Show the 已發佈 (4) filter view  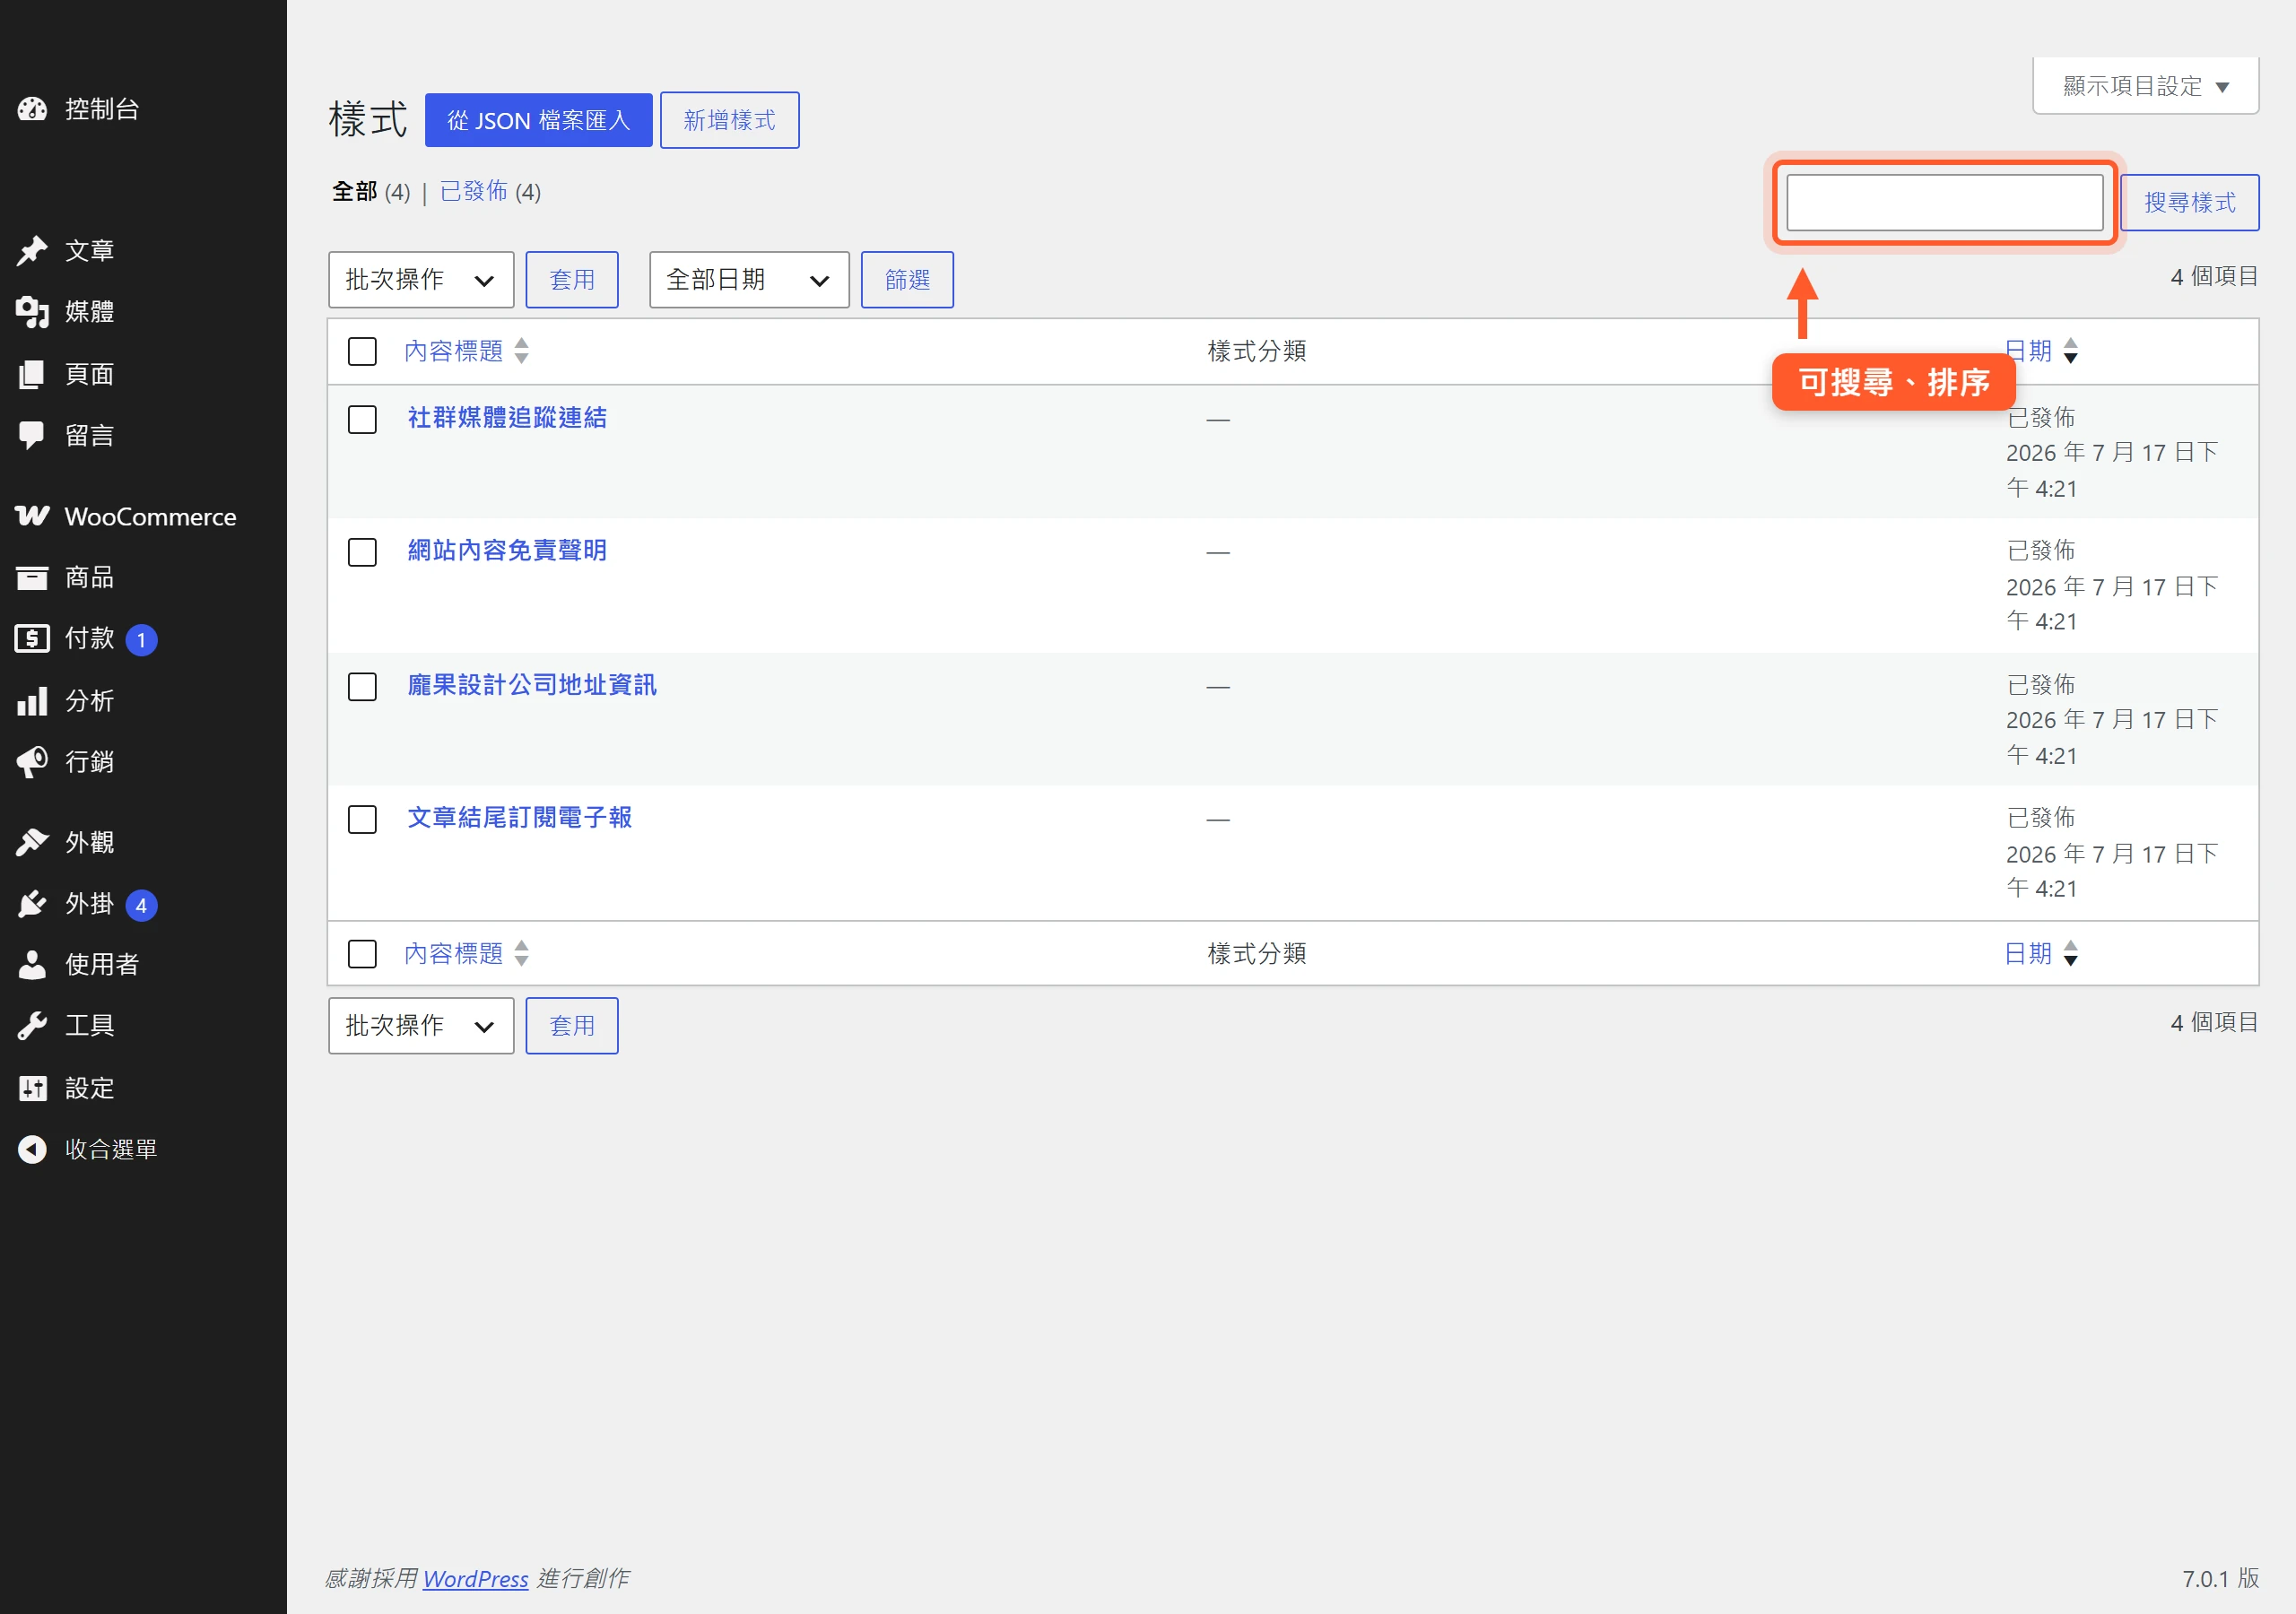pos(490,191)
